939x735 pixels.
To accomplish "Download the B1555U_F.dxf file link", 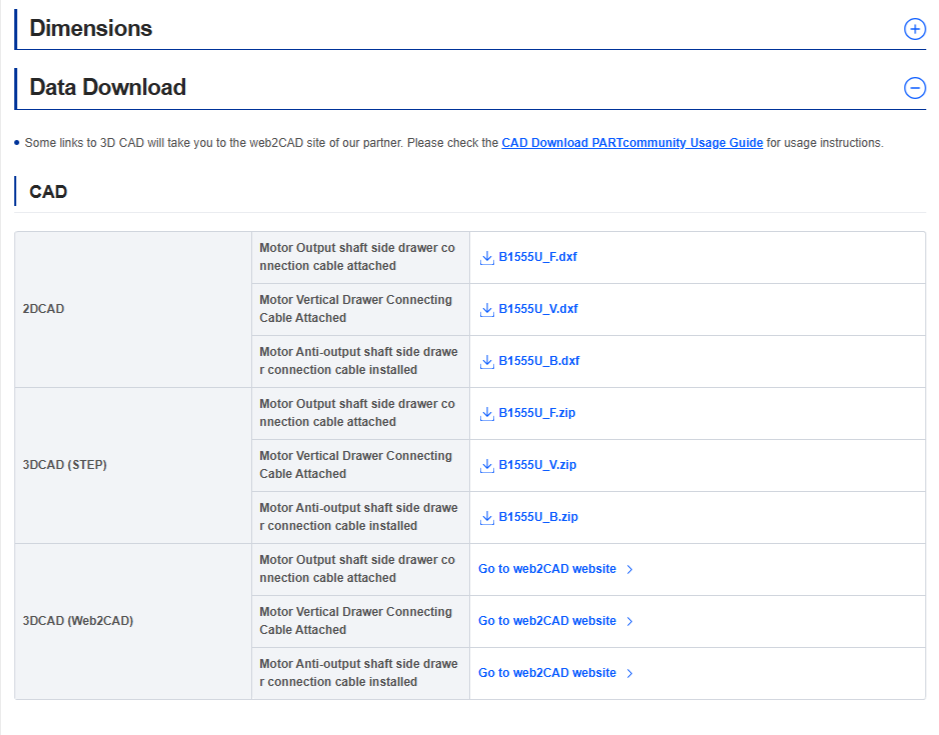I will tap(537, 257).
